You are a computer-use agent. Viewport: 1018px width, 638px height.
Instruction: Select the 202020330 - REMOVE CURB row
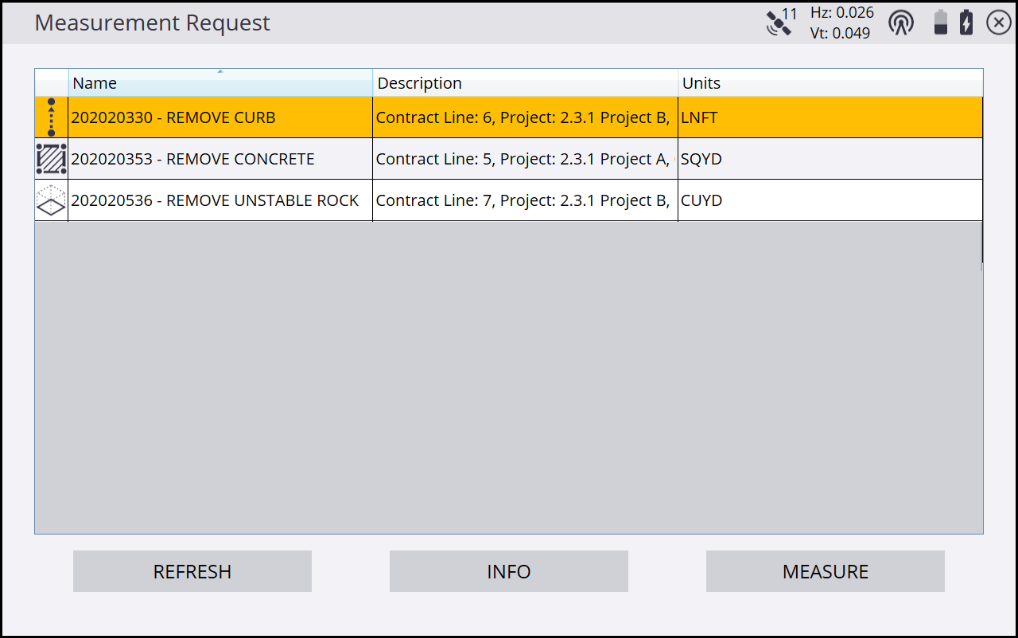click(220, 118)
